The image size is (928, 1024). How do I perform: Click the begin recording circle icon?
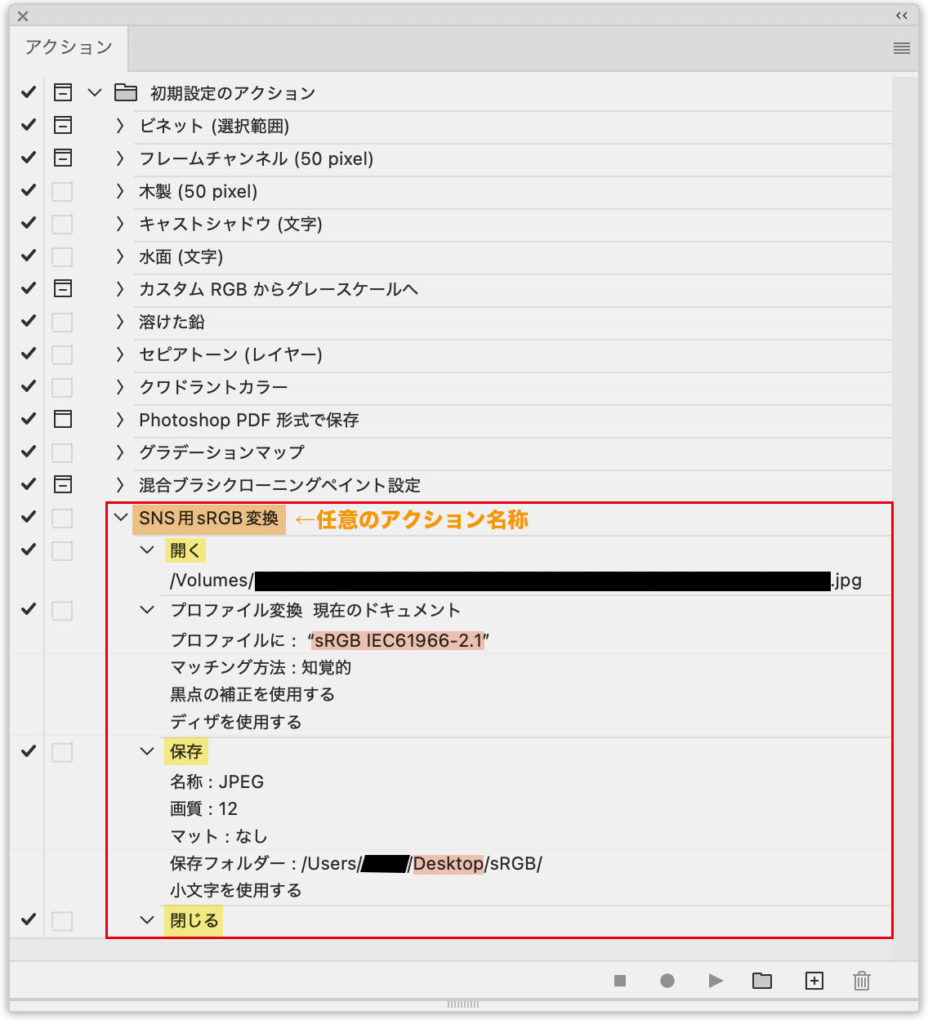tap(667, 981)
